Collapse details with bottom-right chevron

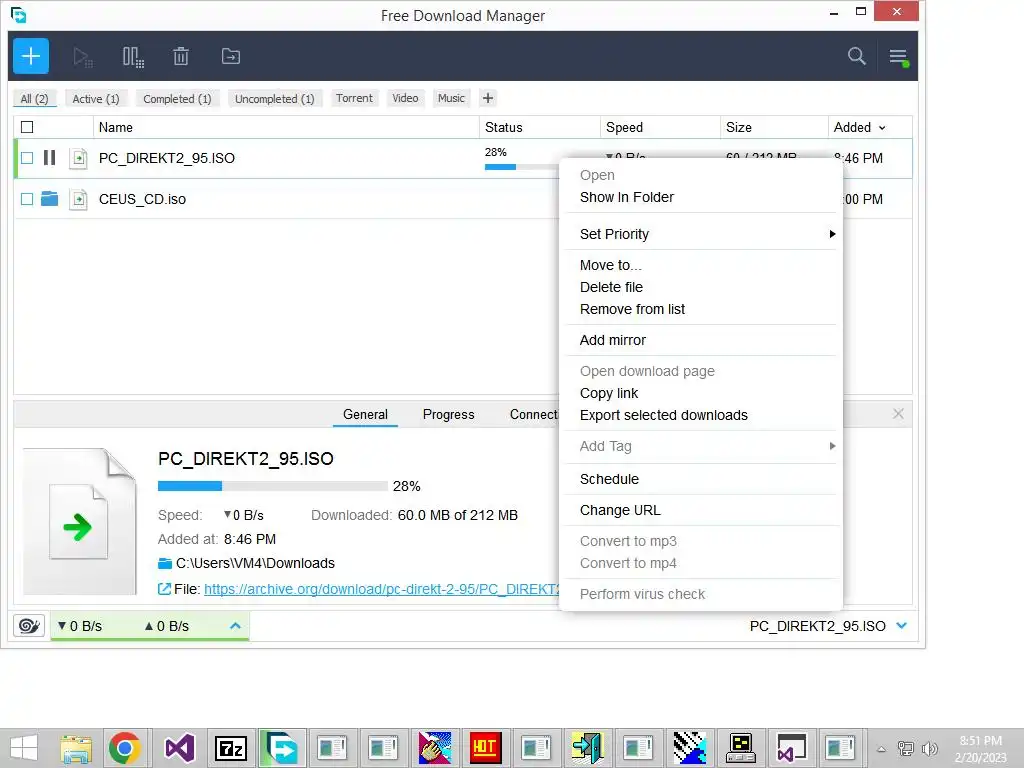pos(902,626)
